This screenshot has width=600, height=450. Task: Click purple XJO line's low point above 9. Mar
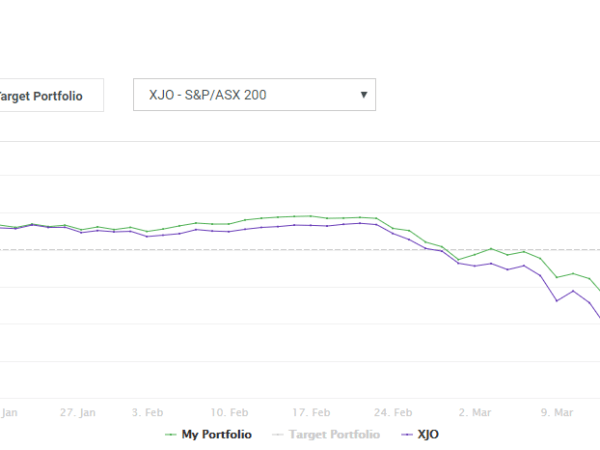[557, 300]
